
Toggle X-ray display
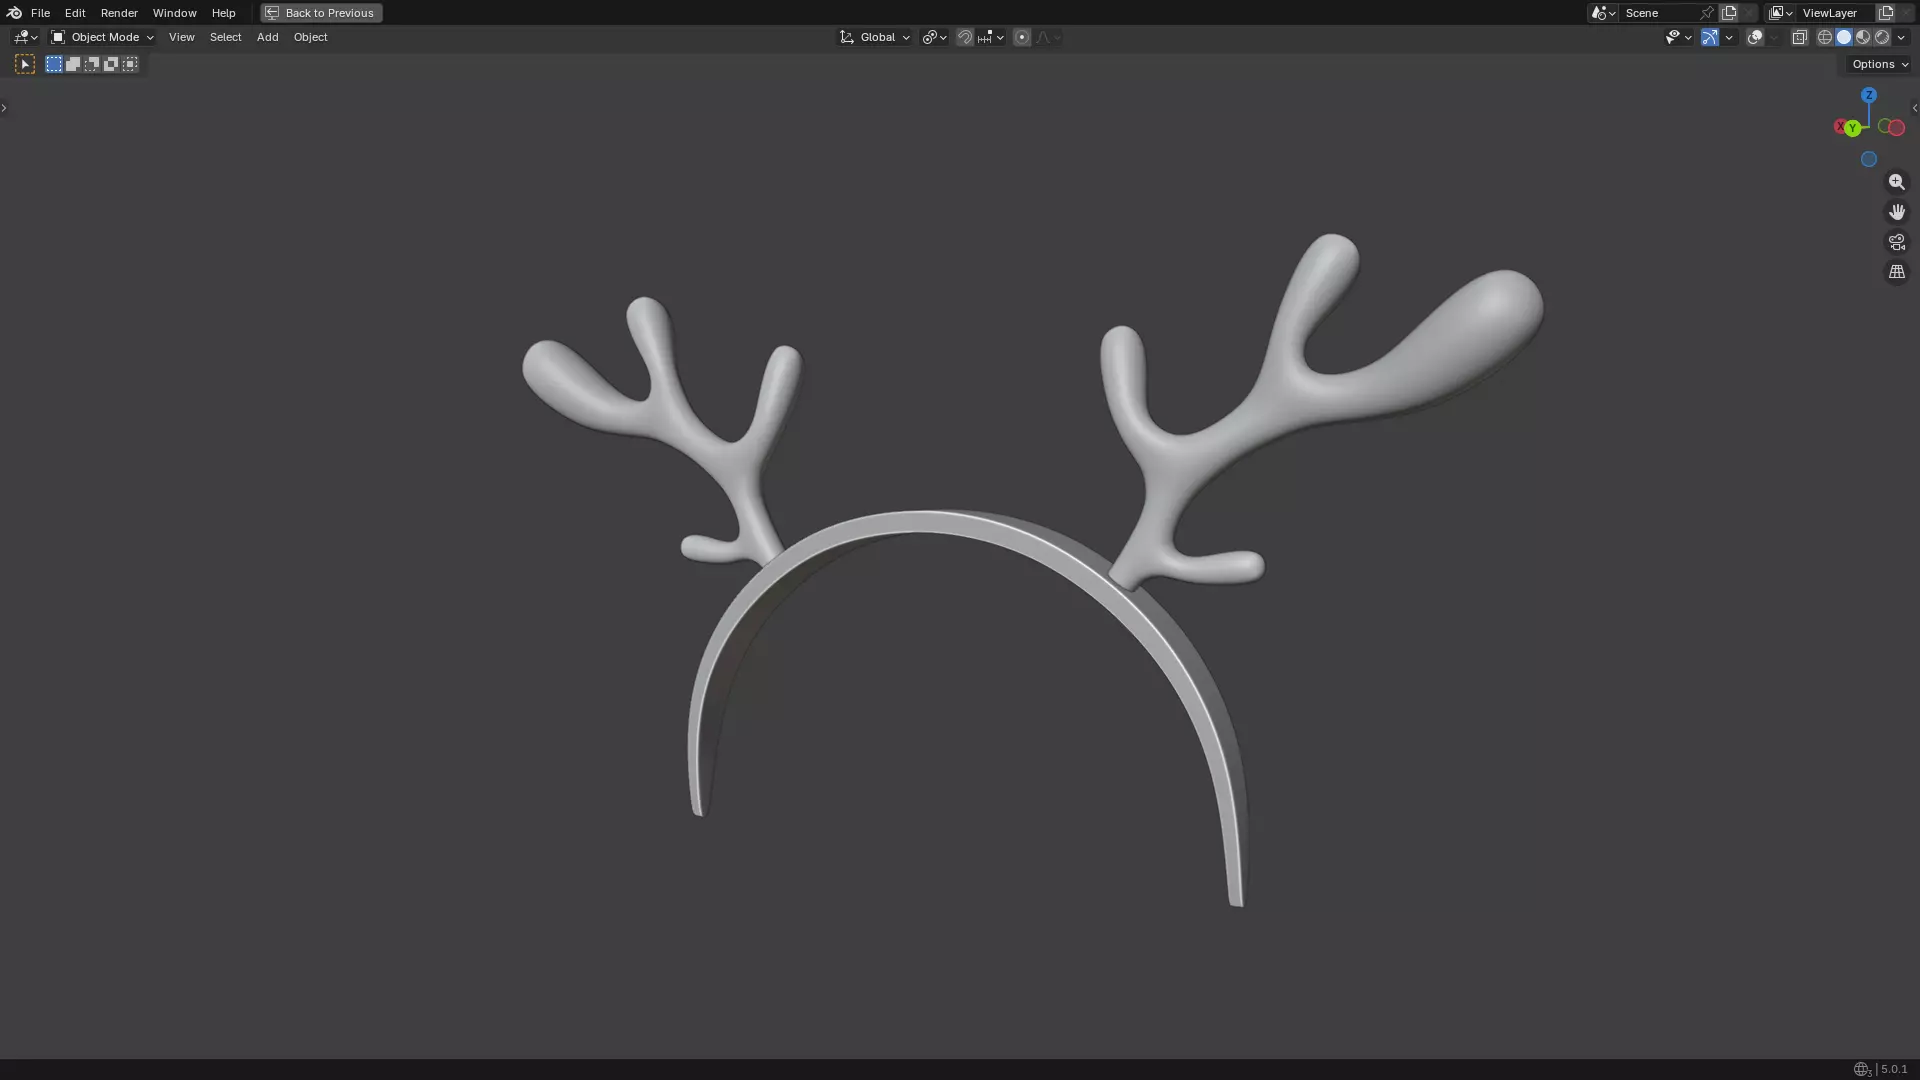tap(1799, 37)
